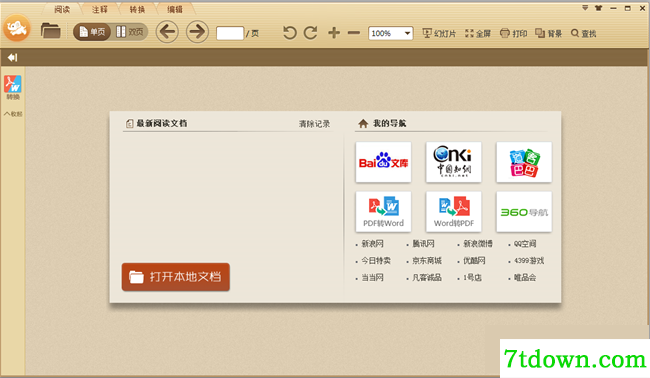Start slideshow mode (幻灯片)
The width and height of the screenshot is (650, 378).
[x=439, y=33]
